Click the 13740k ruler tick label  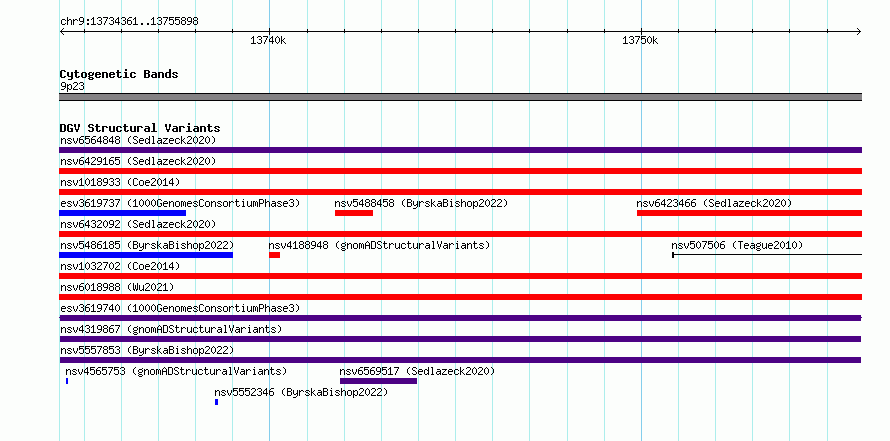pyautogui.click(x=268, y=40)
